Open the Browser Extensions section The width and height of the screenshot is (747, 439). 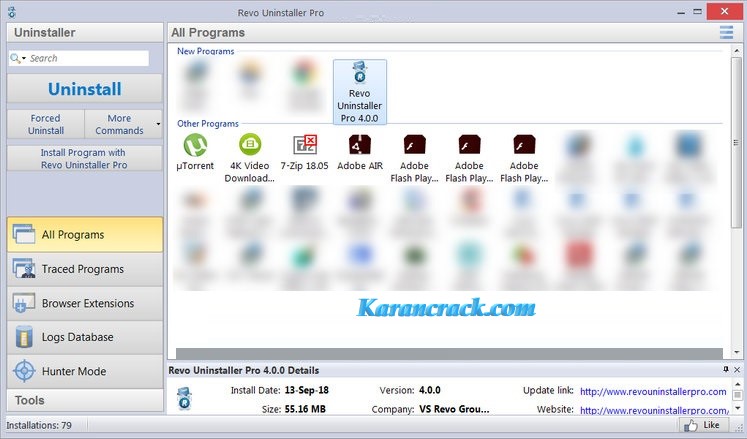(x=85, y=303)
